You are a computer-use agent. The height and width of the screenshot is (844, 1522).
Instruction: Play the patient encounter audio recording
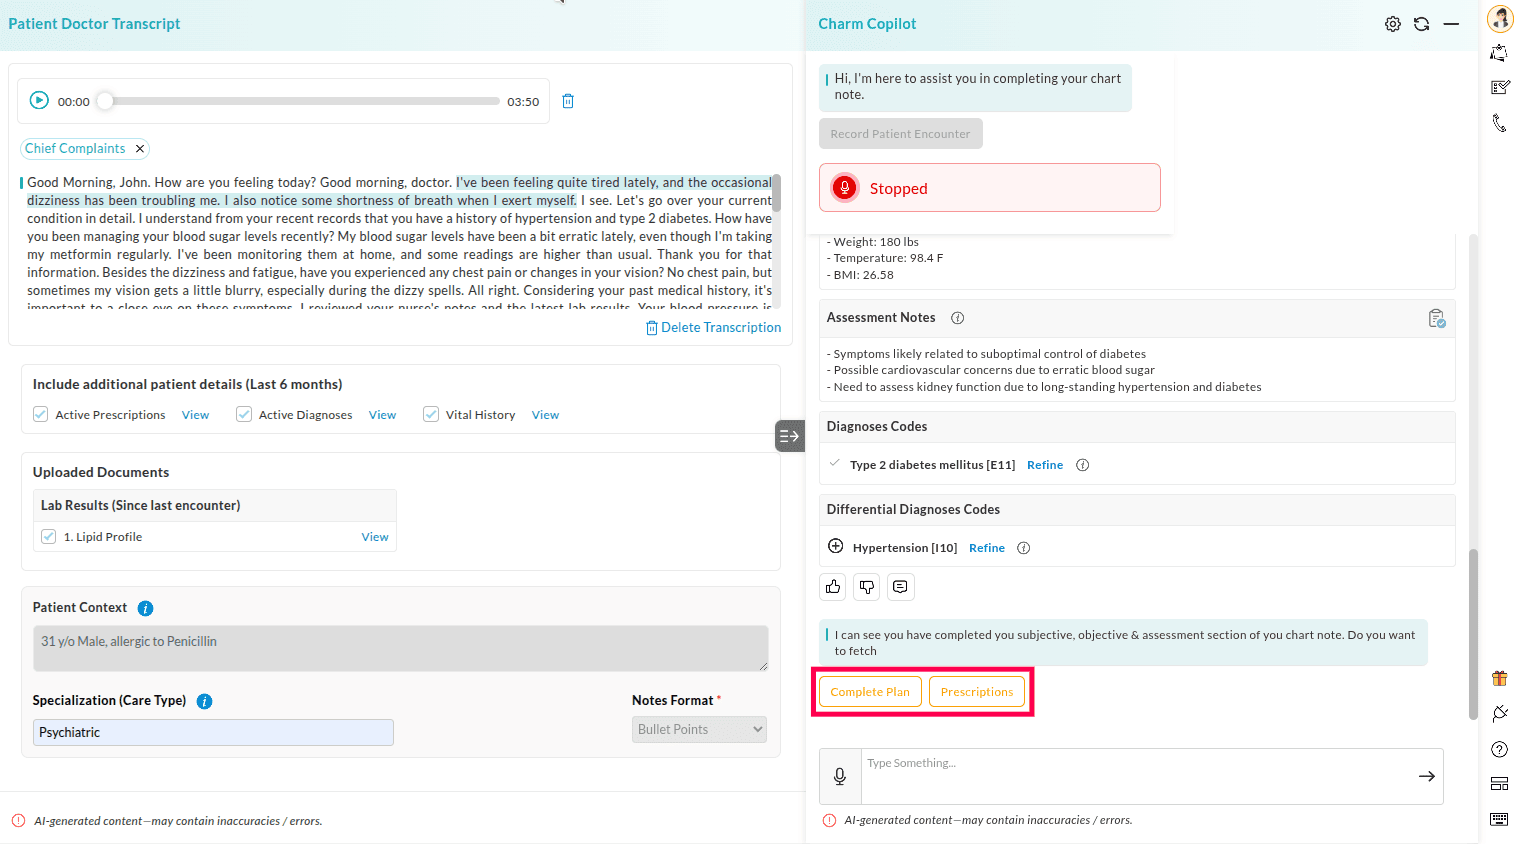(39, 100)
